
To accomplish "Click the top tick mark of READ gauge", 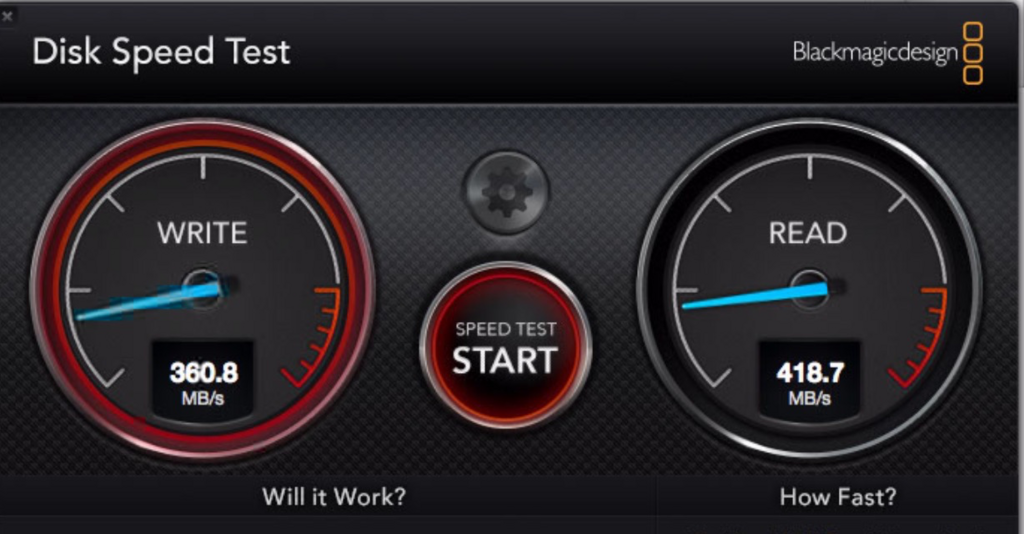I will pyautogui.click(x=810, y=167).
